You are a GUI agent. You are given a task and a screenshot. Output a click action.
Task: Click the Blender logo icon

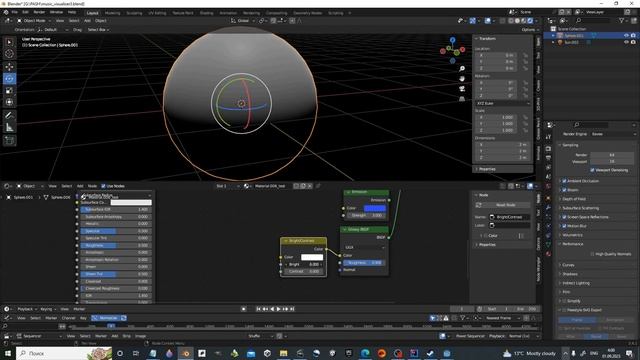tap(6, 13)
